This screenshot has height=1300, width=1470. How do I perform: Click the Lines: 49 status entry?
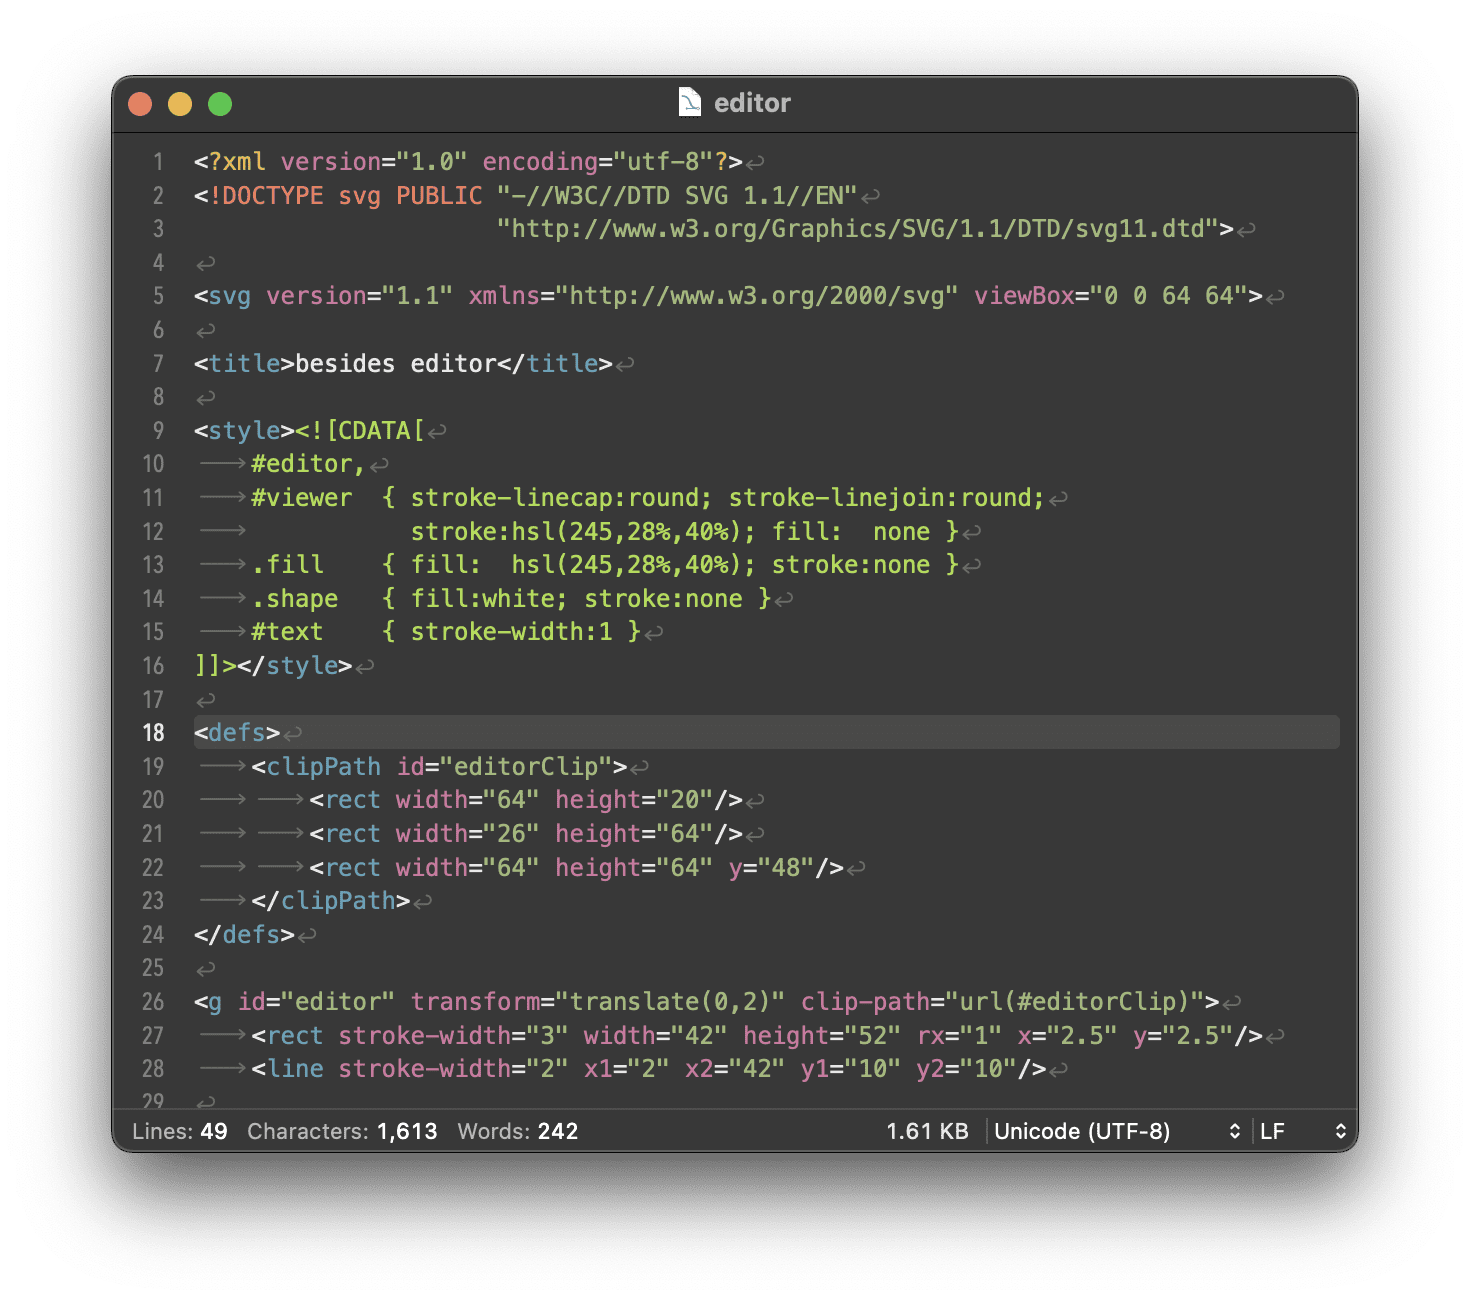tap(180, 1131)
